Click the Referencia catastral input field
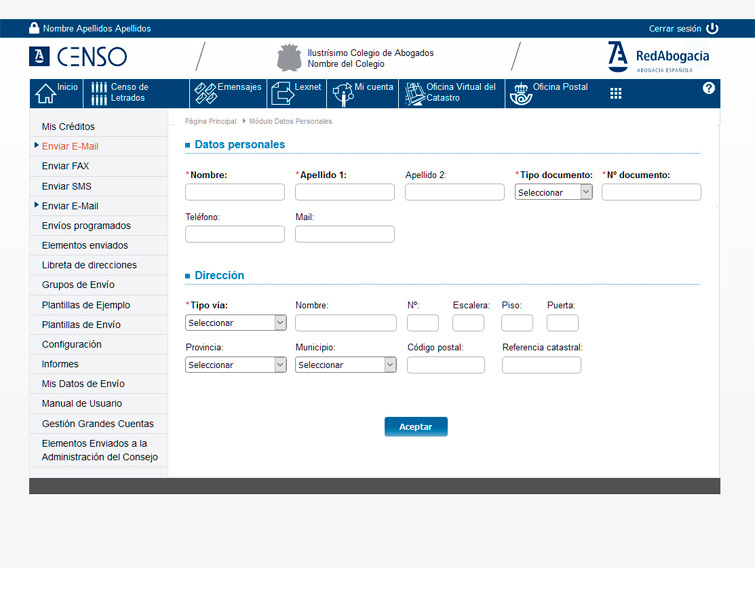Viewport: 755px width, 594px height. [542, 365]
